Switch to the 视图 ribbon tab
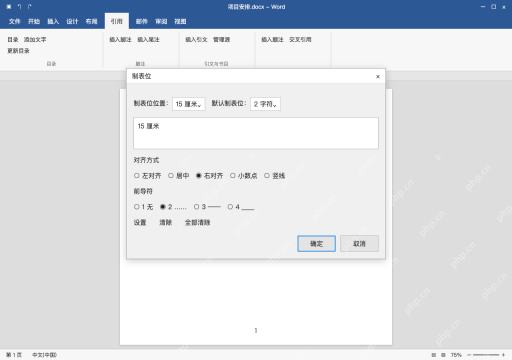This screenshot has height=360, width=512. (180, 21)
